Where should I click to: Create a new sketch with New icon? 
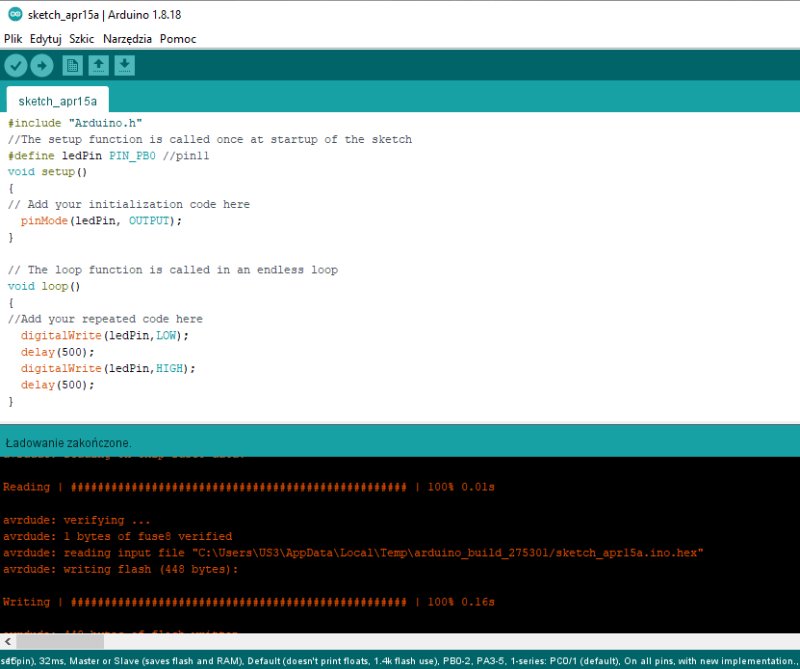click(72, 66)
